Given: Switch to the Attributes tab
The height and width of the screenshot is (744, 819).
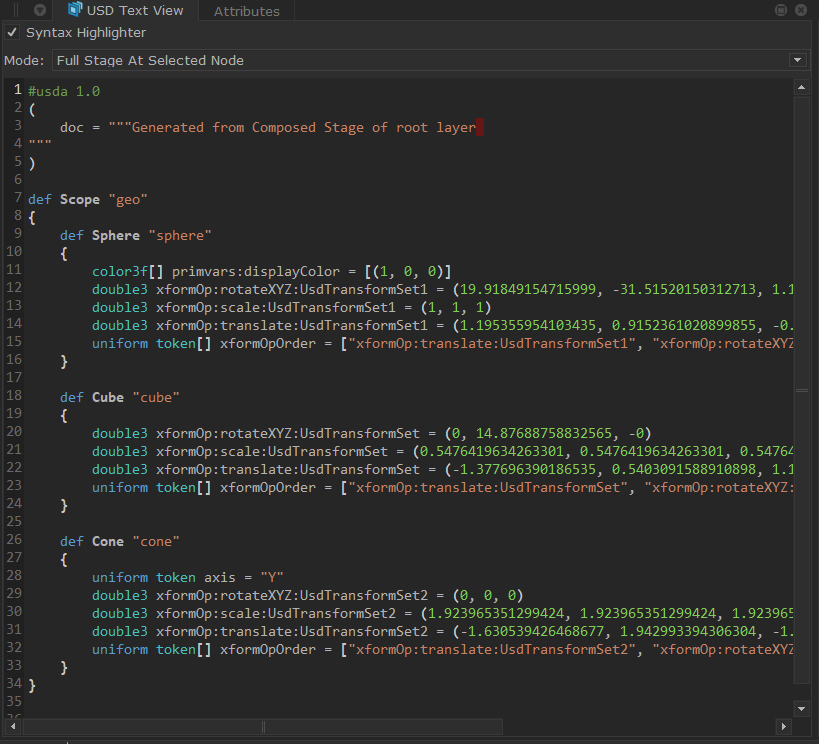Looking at the screenshot, I should [x=247, y=11].
